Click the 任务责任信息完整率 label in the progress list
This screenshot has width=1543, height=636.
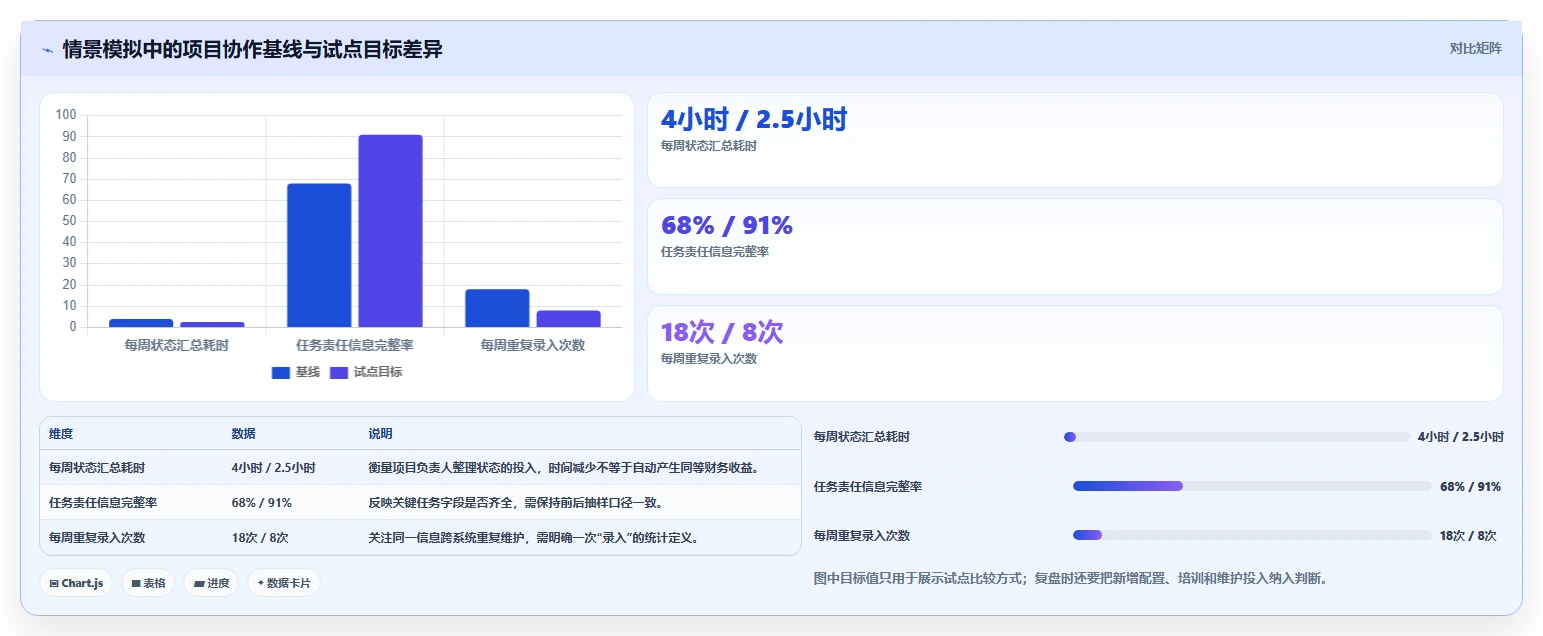tap(868, 486)
